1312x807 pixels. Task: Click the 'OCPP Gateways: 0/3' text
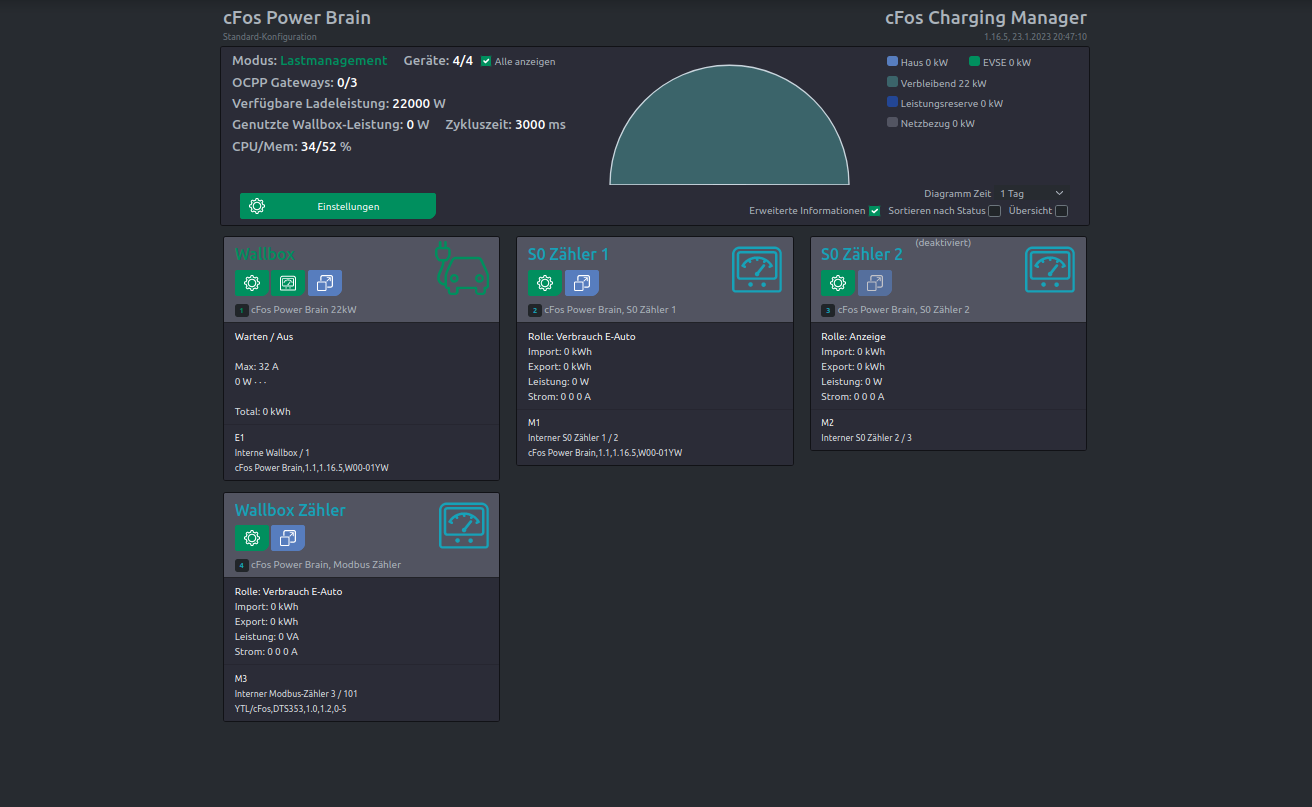click(x=295, y=82)
